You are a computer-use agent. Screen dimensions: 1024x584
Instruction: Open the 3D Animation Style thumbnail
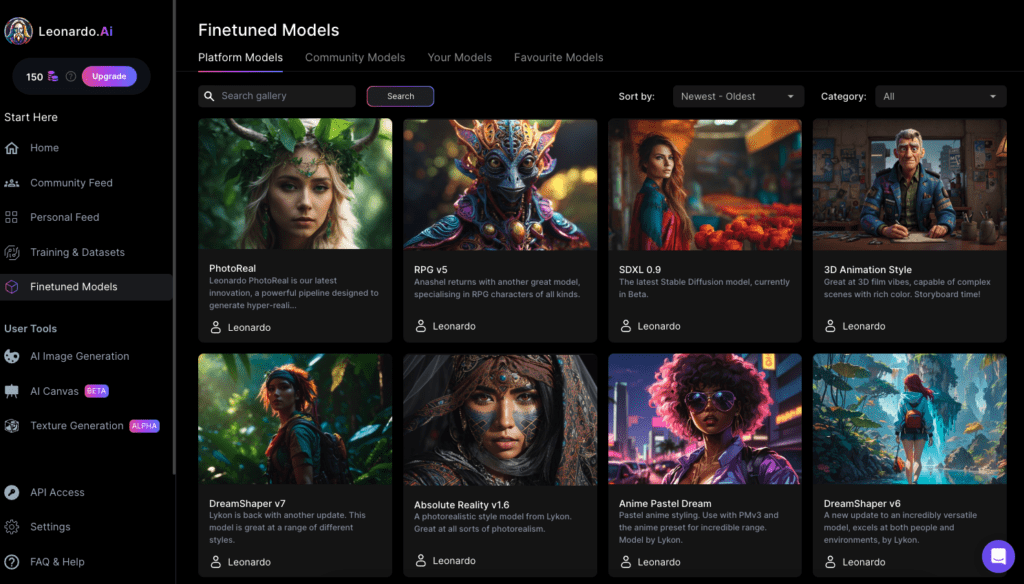[x=910, y=184]
